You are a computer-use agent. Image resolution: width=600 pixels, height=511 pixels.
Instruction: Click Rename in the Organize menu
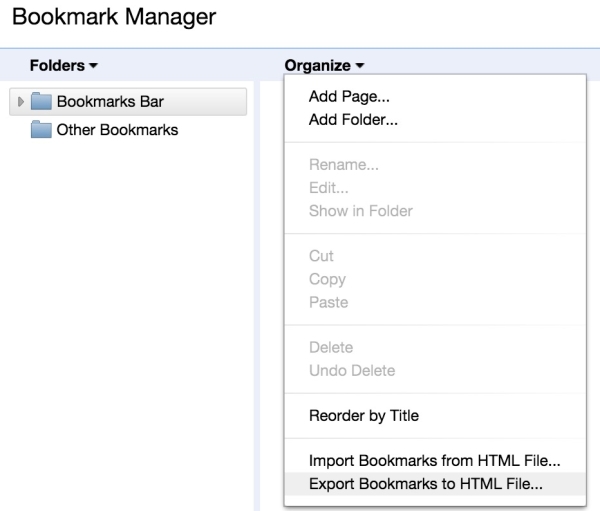pos(343,165)
